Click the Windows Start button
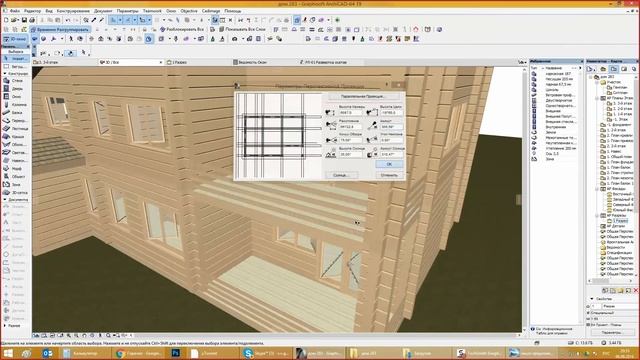This screenshot has width=640, height=360. [x=7, y=353]
